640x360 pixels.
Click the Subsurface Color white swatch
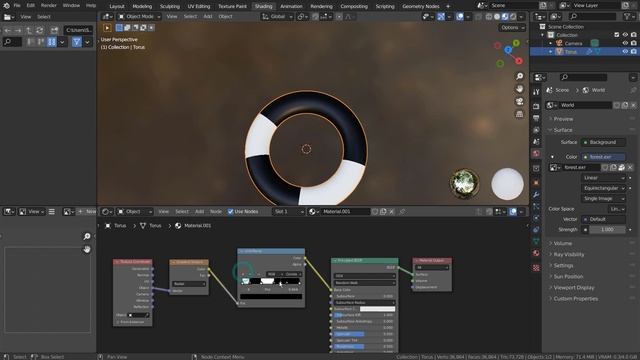[x=377, y=309]
